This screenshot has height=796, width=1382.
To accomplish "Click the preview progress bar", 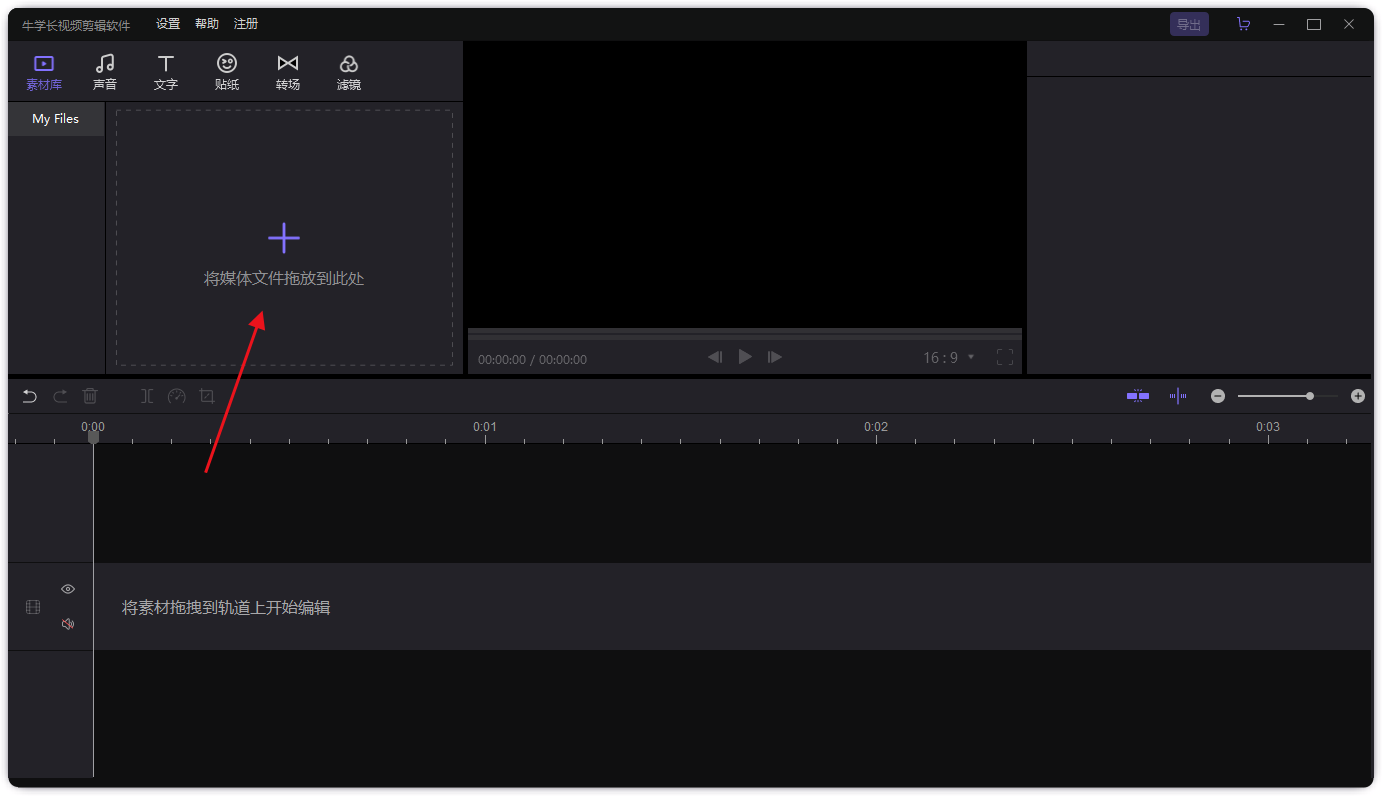I will tap(745, 332).
